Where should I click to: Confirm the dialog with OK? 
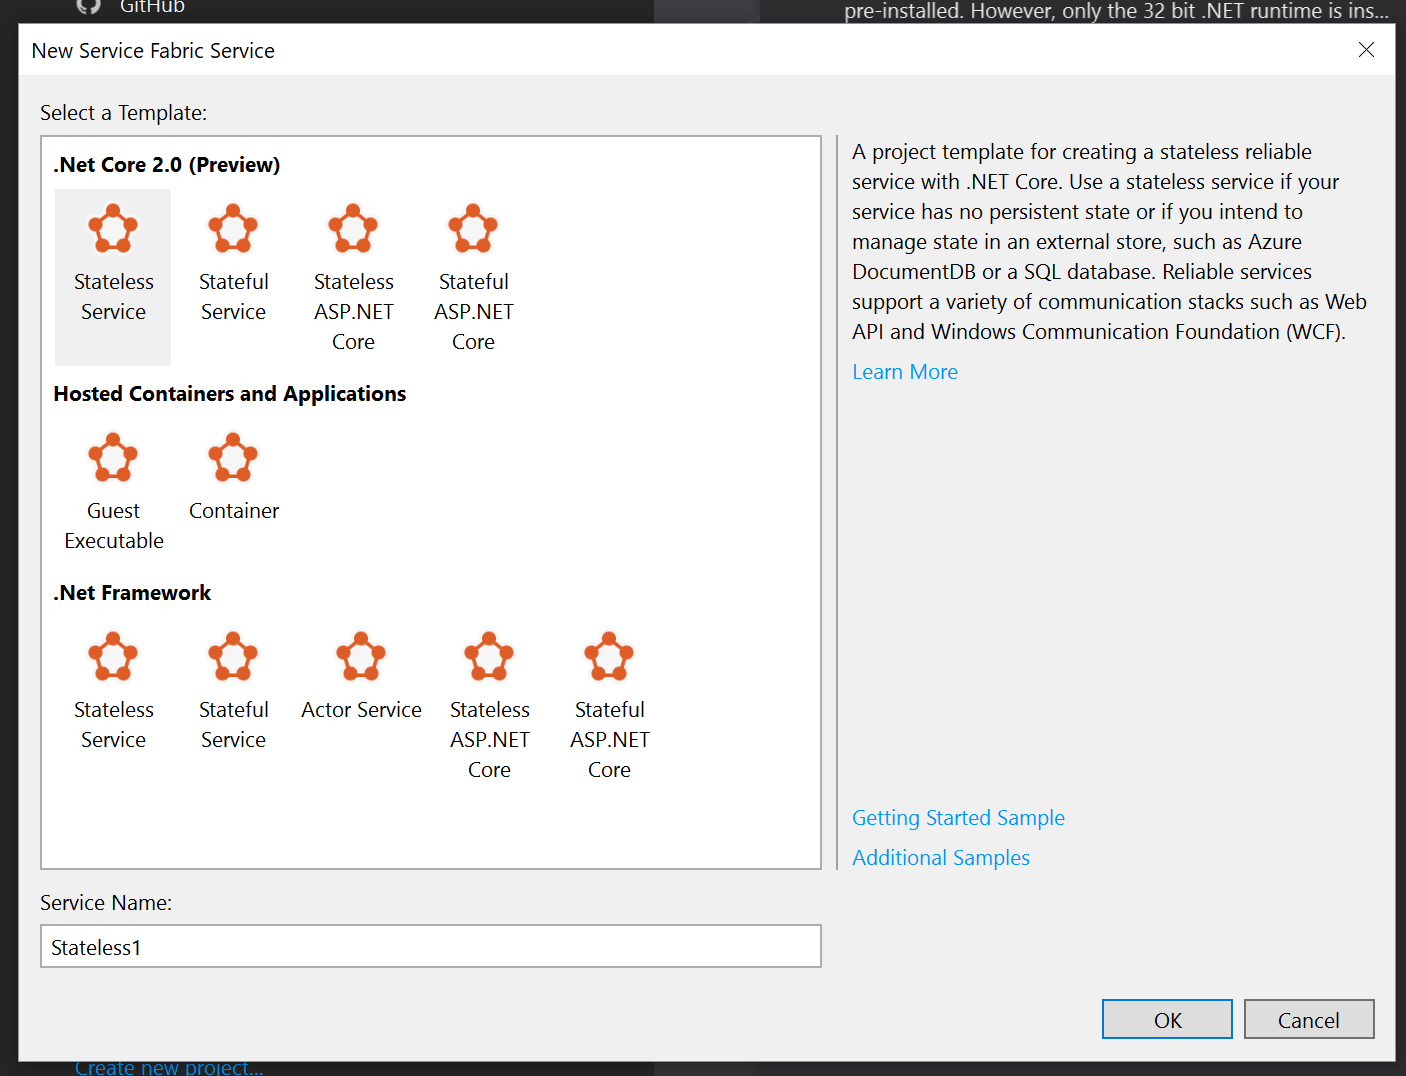(x=1166, y=1019)
